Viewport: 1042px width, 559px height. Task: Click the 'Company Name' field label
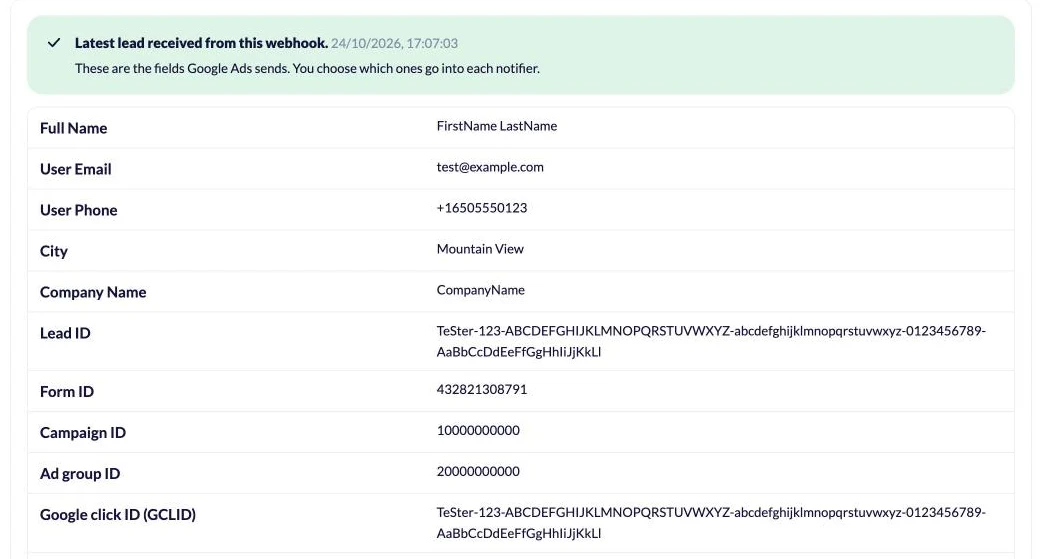(x=93, y=292)
